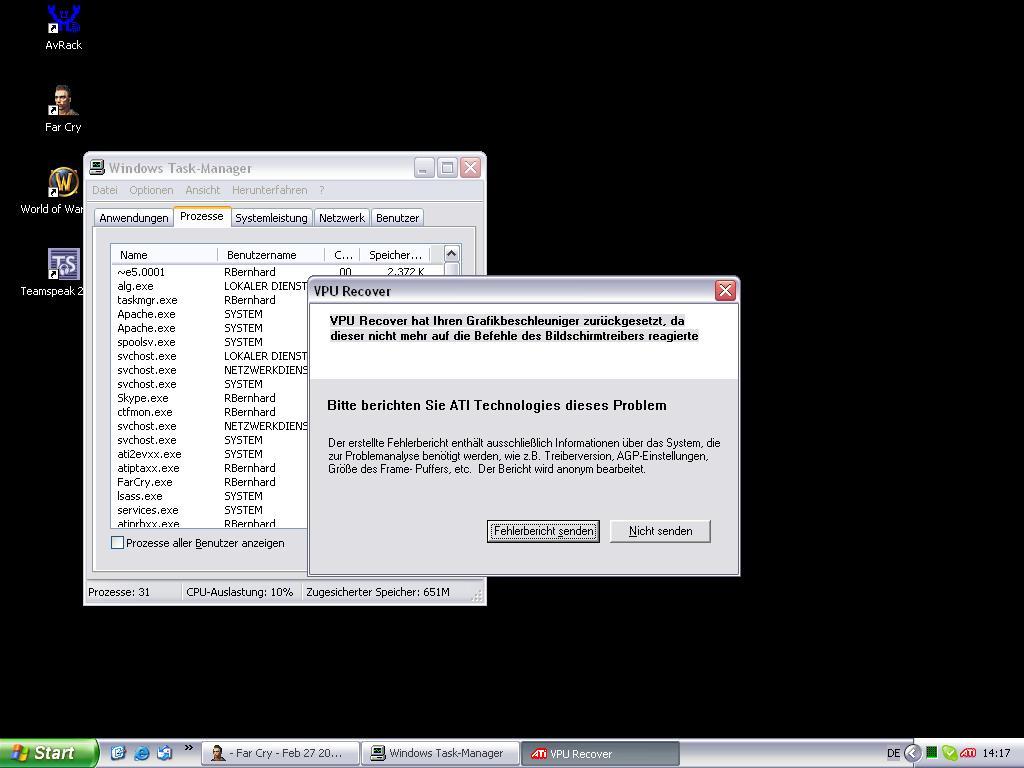Expand the Quick Launch overflow chevron
Screen dimensions: 1024x768
point(189,748)
